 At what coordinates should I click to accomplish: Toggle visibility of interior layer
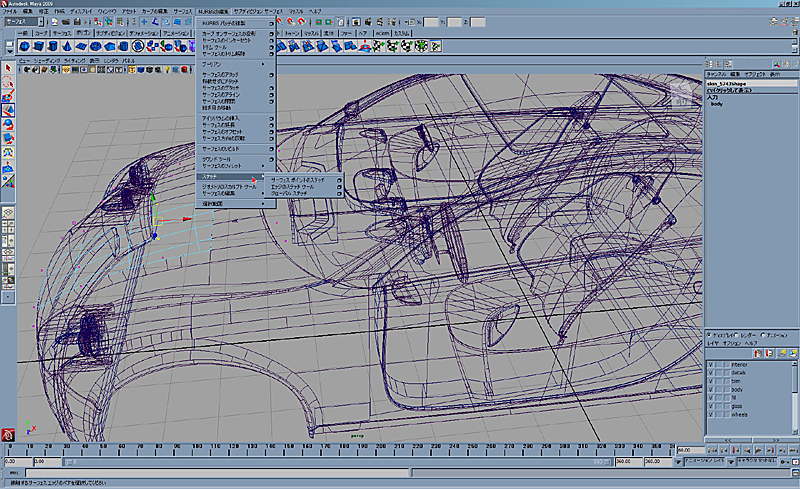pos(711,365)
